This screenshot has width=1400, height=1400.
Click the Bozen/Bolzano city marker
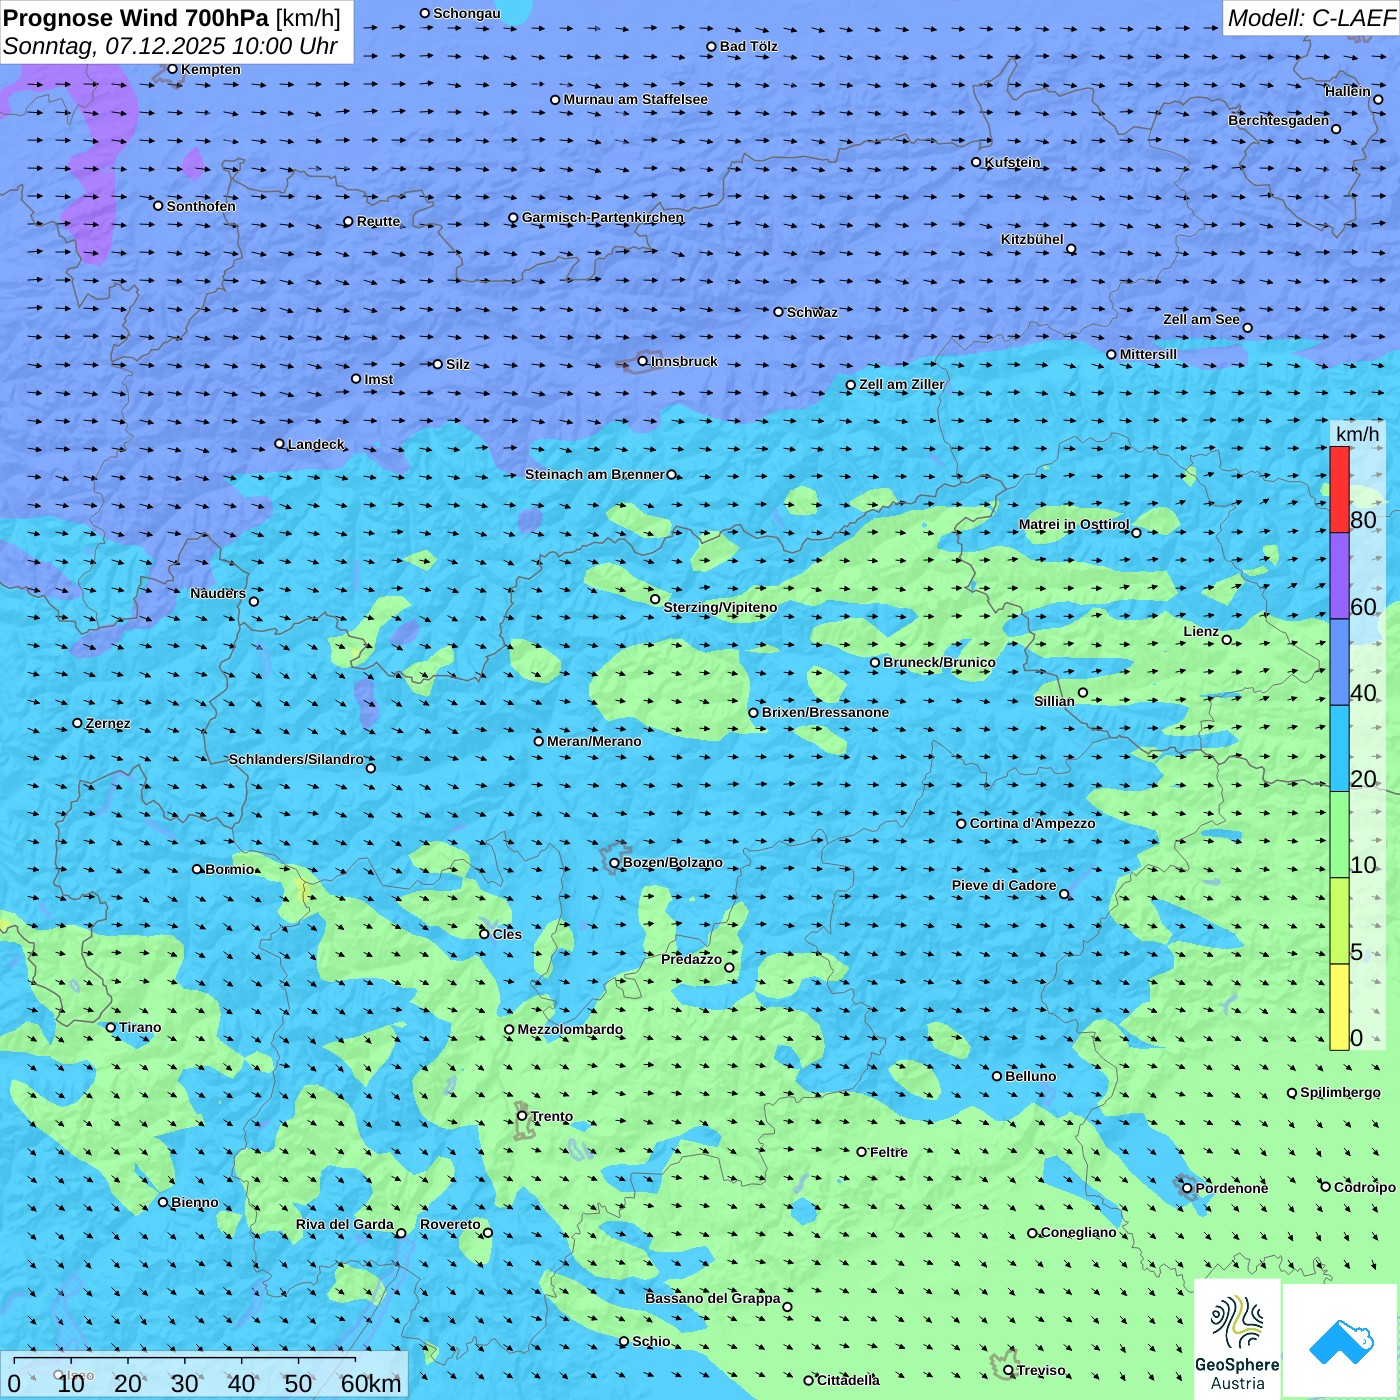pyautogui.click(x=614, y=863)
